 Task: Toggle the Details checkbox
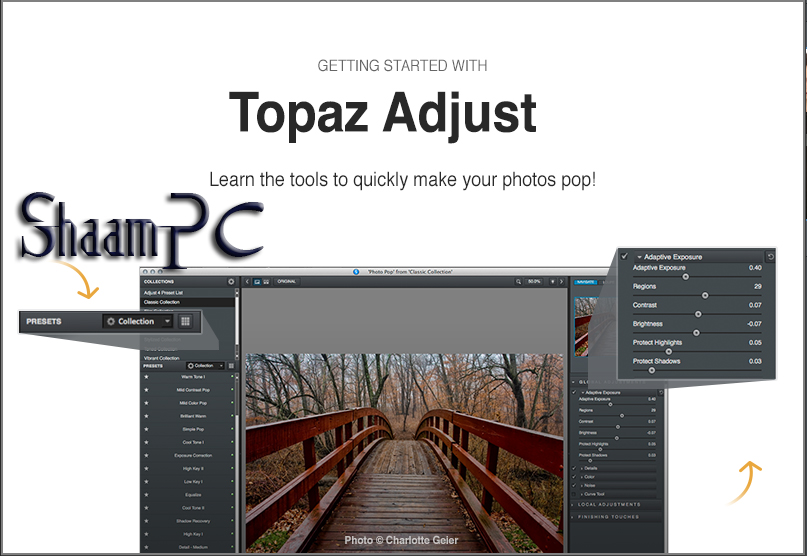[574, 468]
